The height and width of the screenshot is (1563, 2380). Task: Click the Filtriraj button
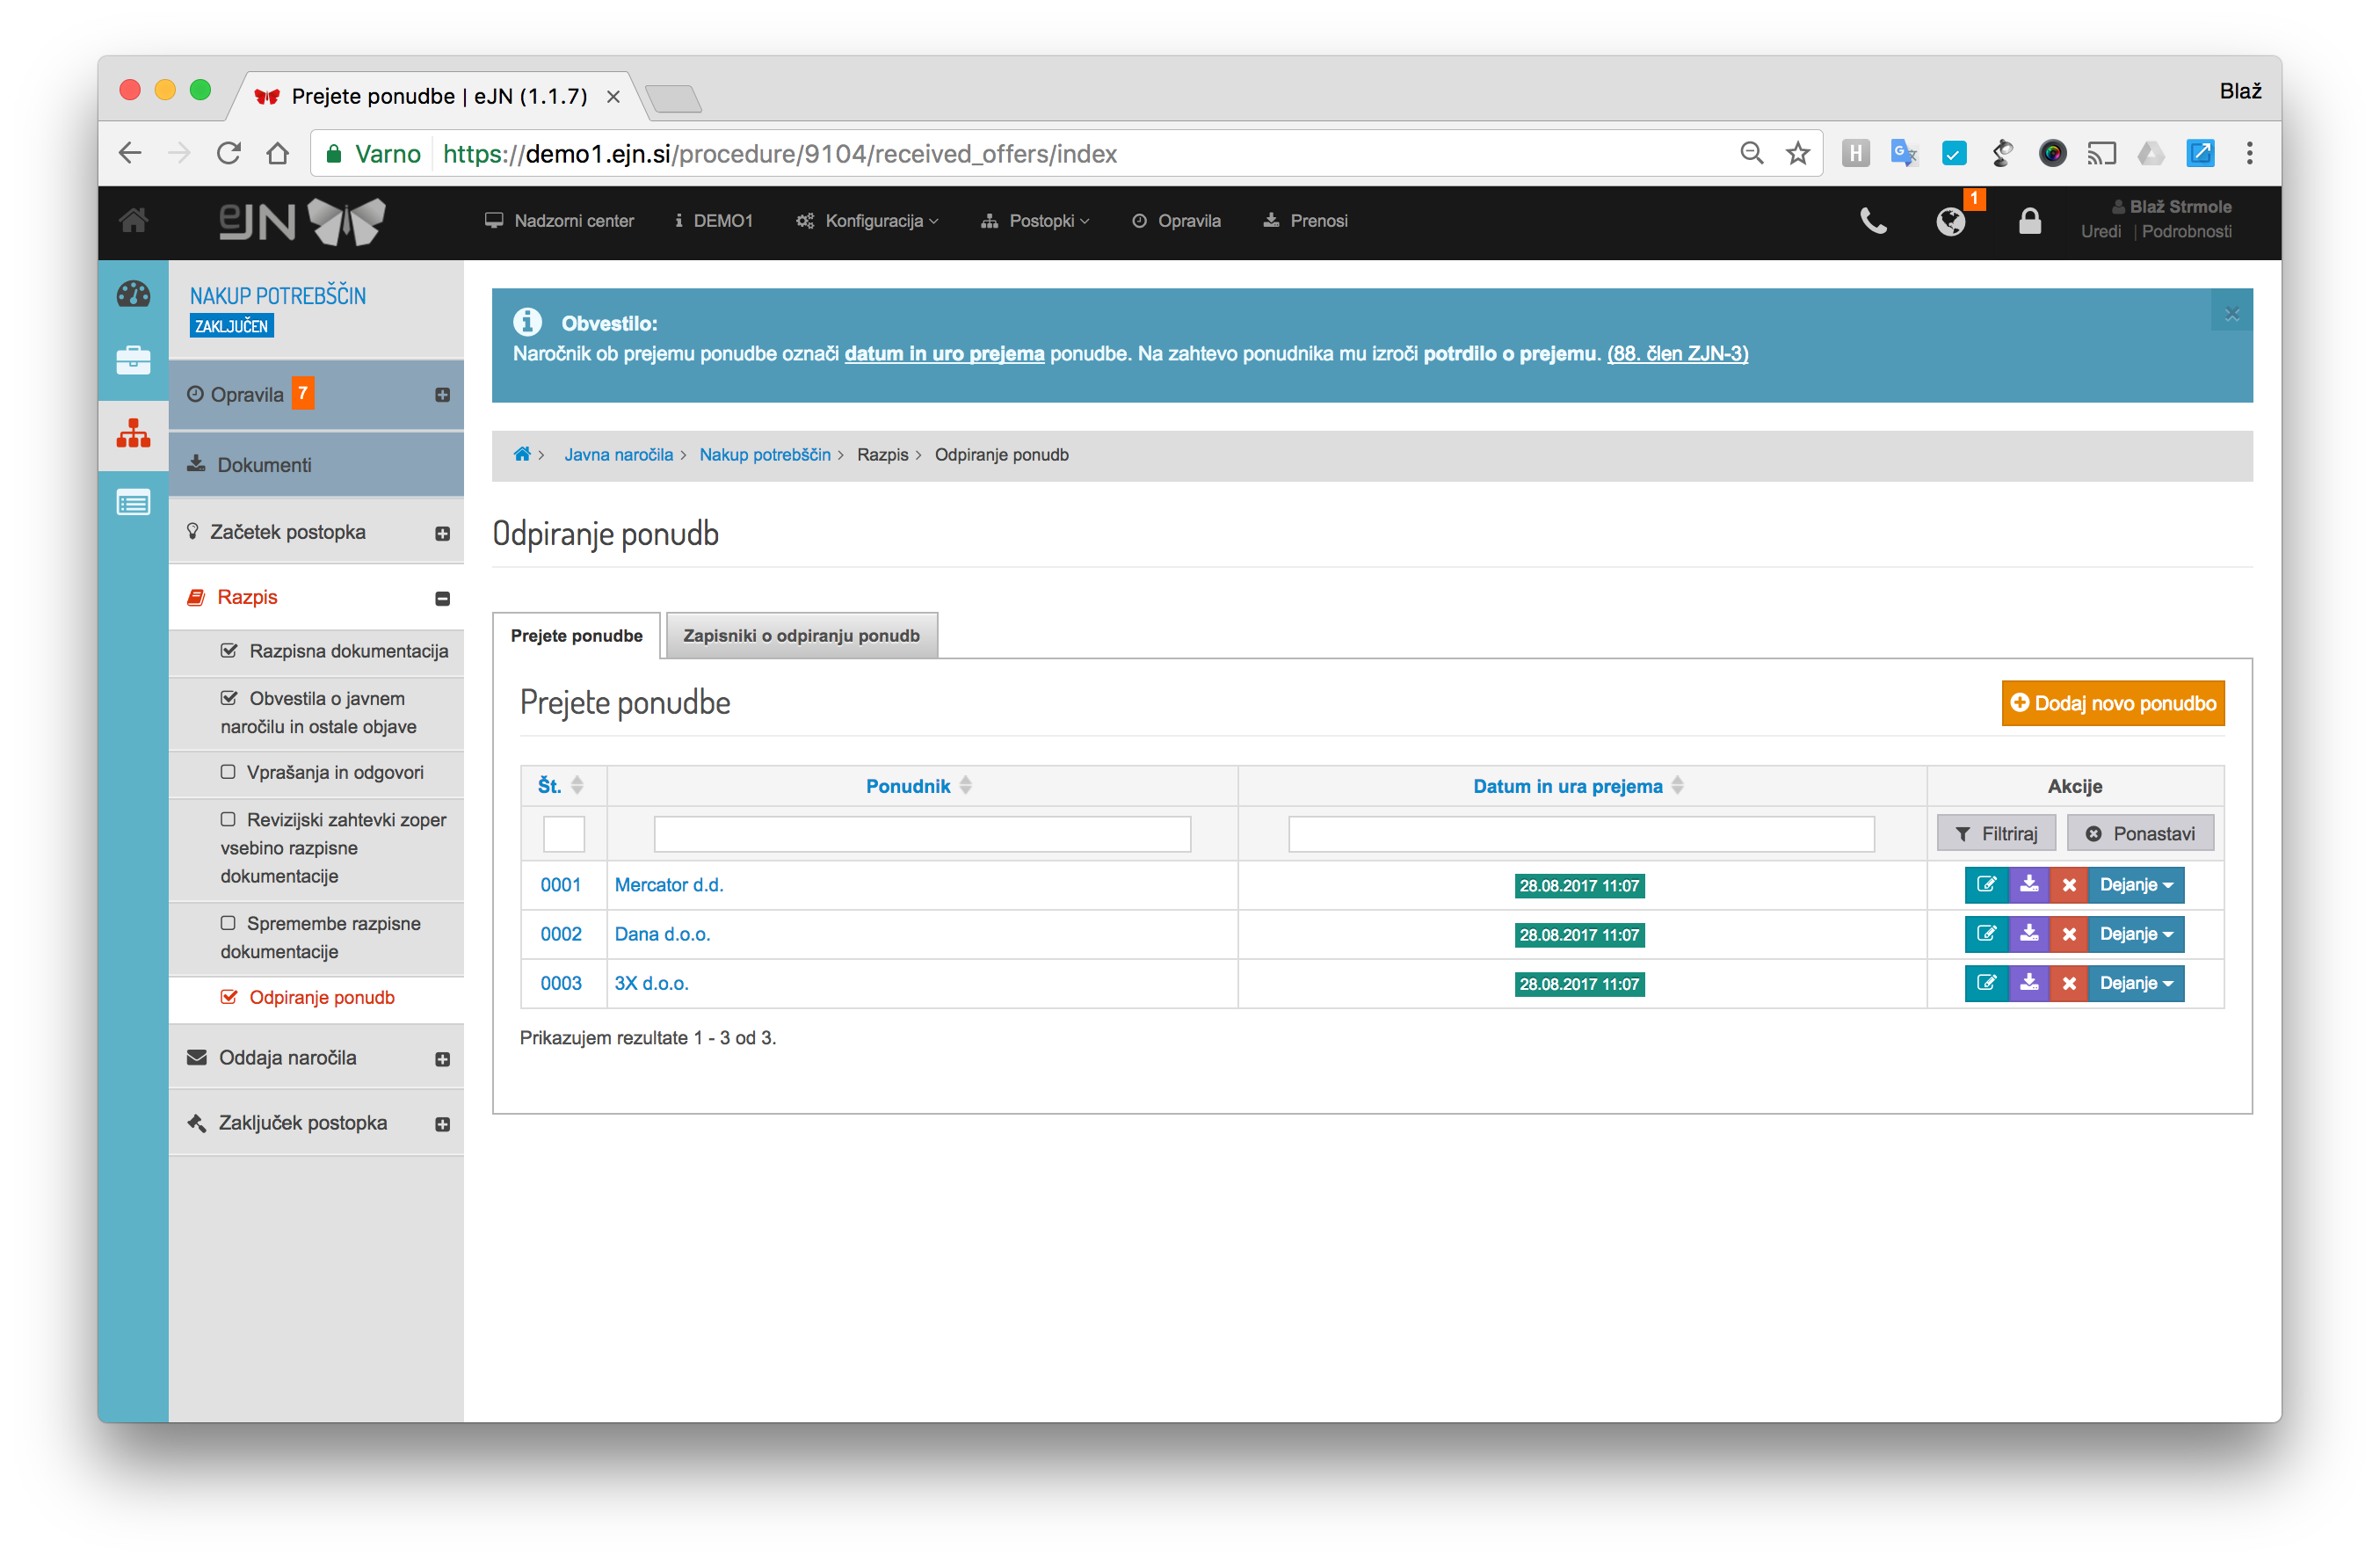1995,833
